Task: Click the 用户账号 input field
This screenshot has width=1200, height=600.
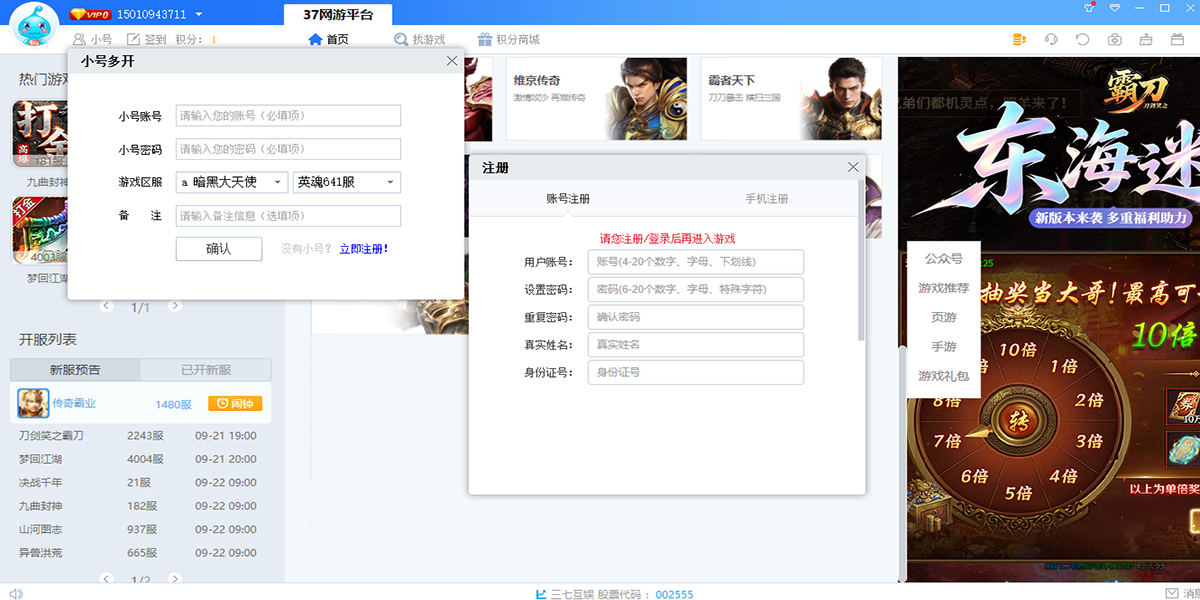Action: tap(695, 262)
